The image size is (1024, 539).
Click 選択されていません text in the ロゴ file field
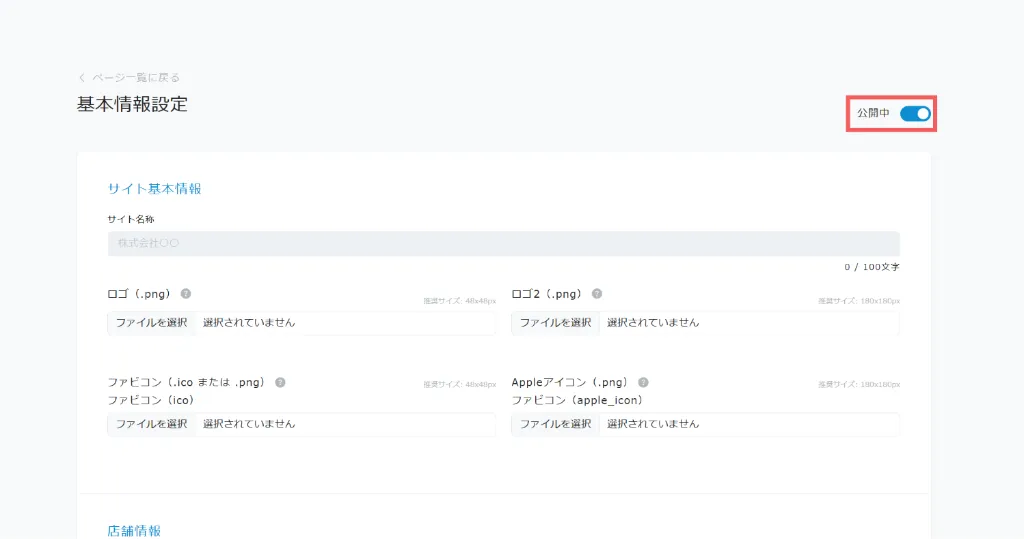click(x=249, y=323)
